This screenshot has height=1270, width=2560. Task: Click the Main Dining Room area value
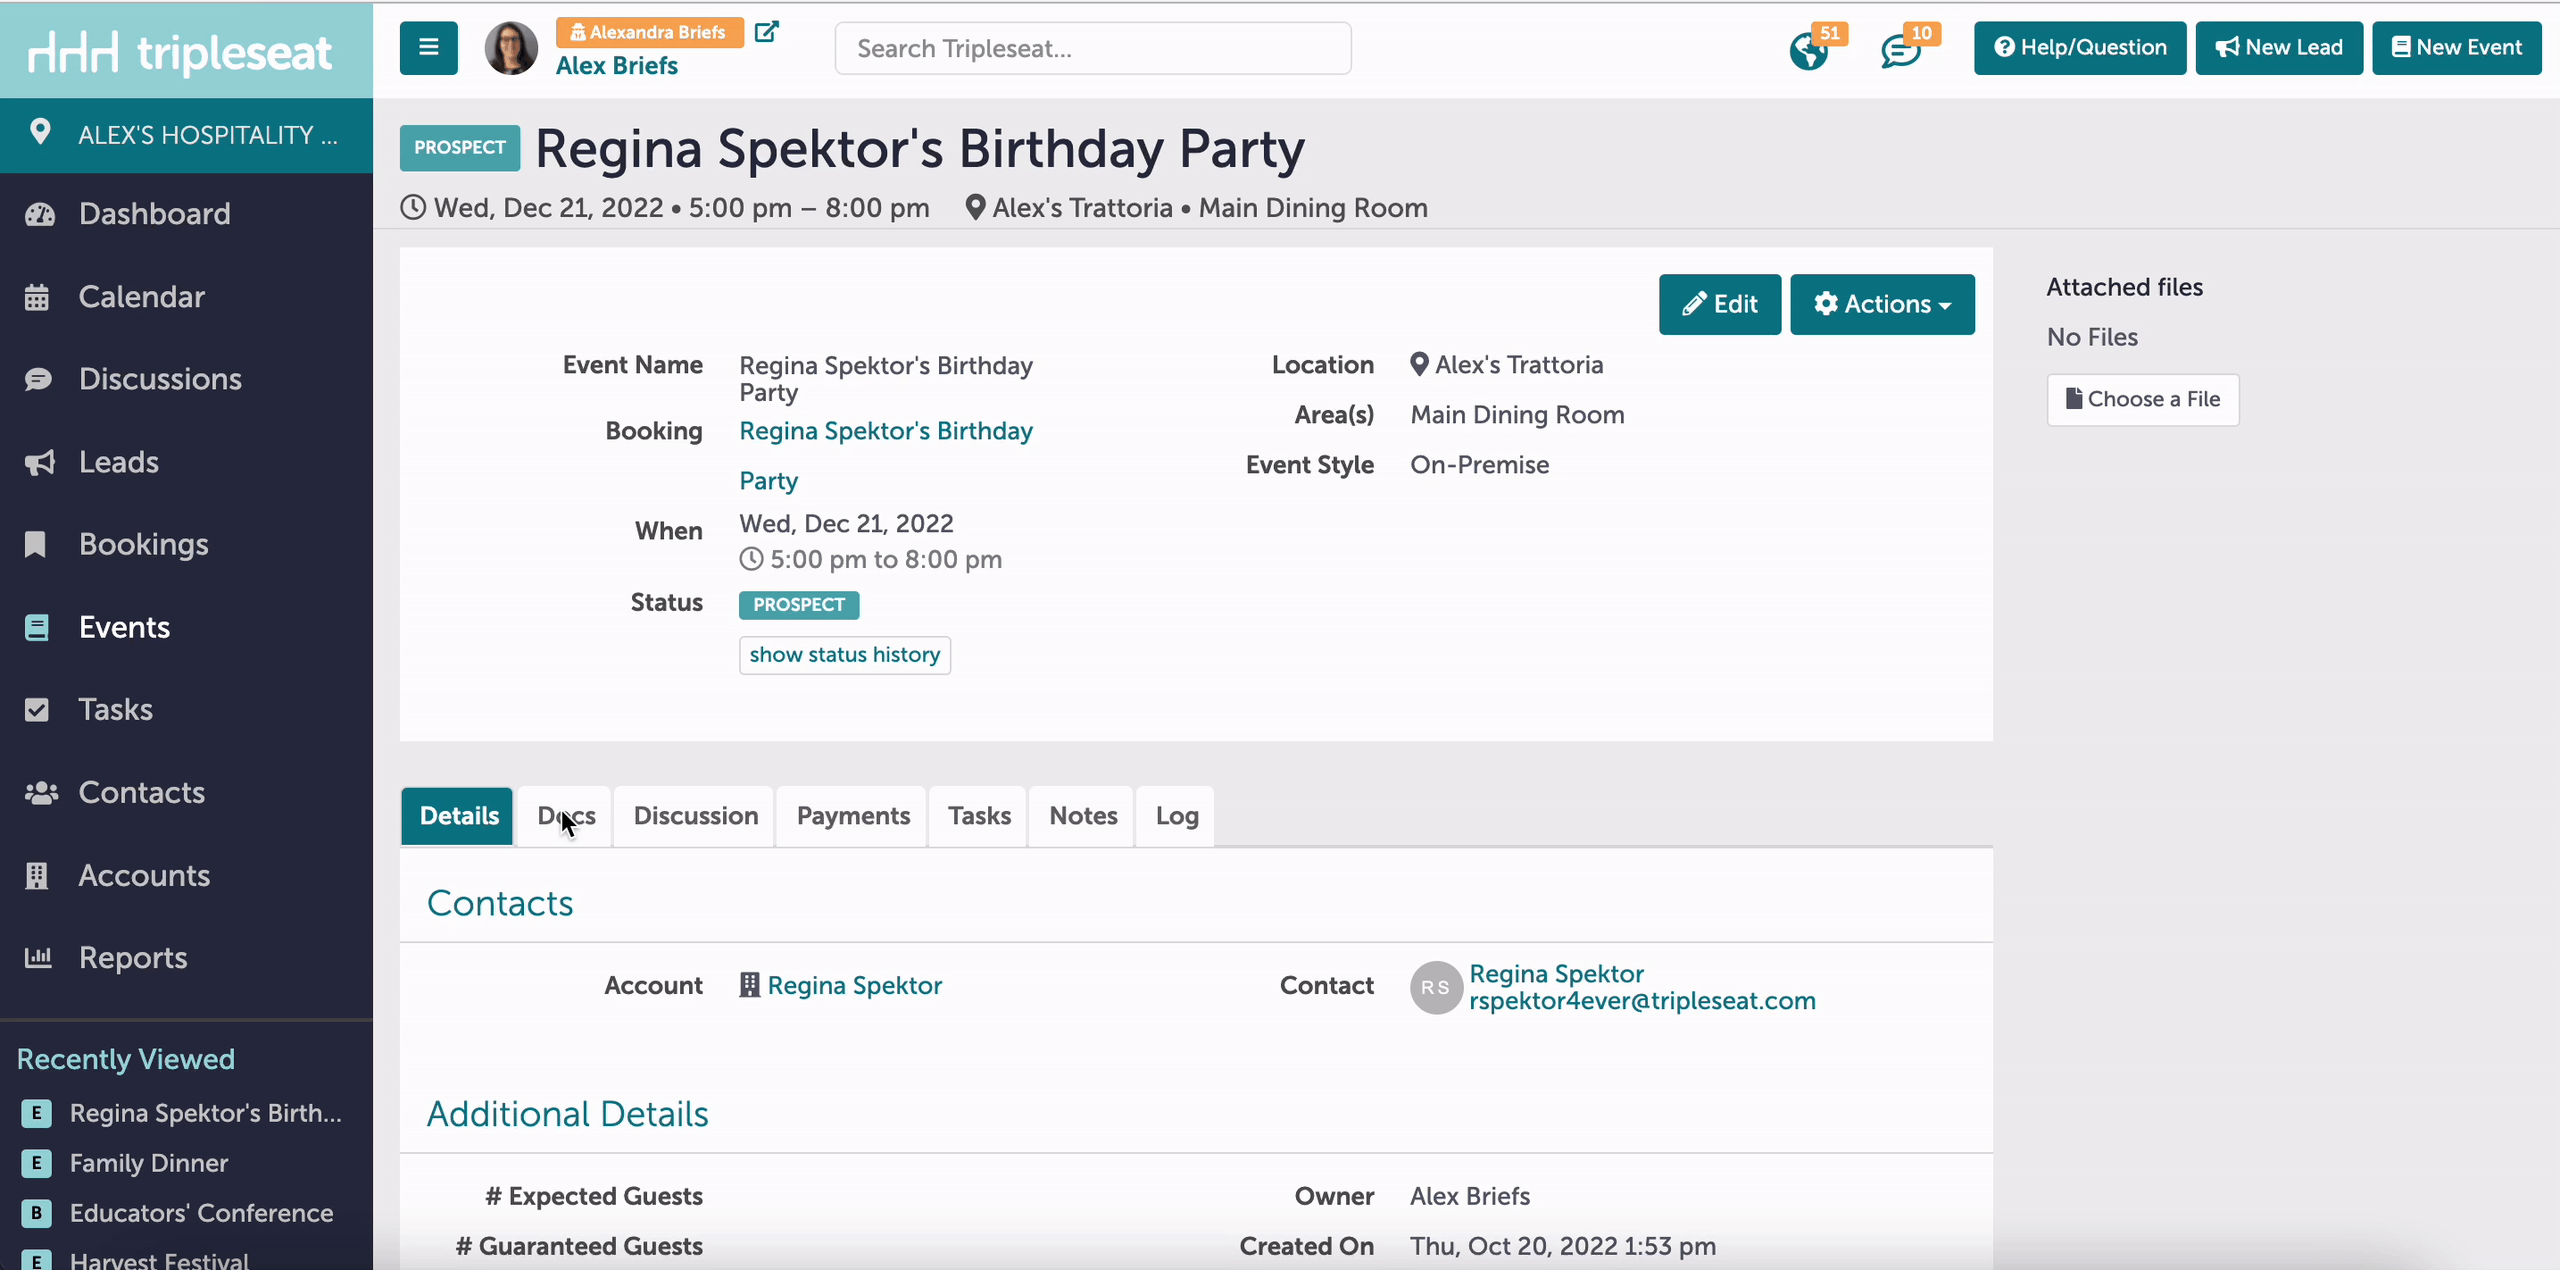(x=1517, y=415)
